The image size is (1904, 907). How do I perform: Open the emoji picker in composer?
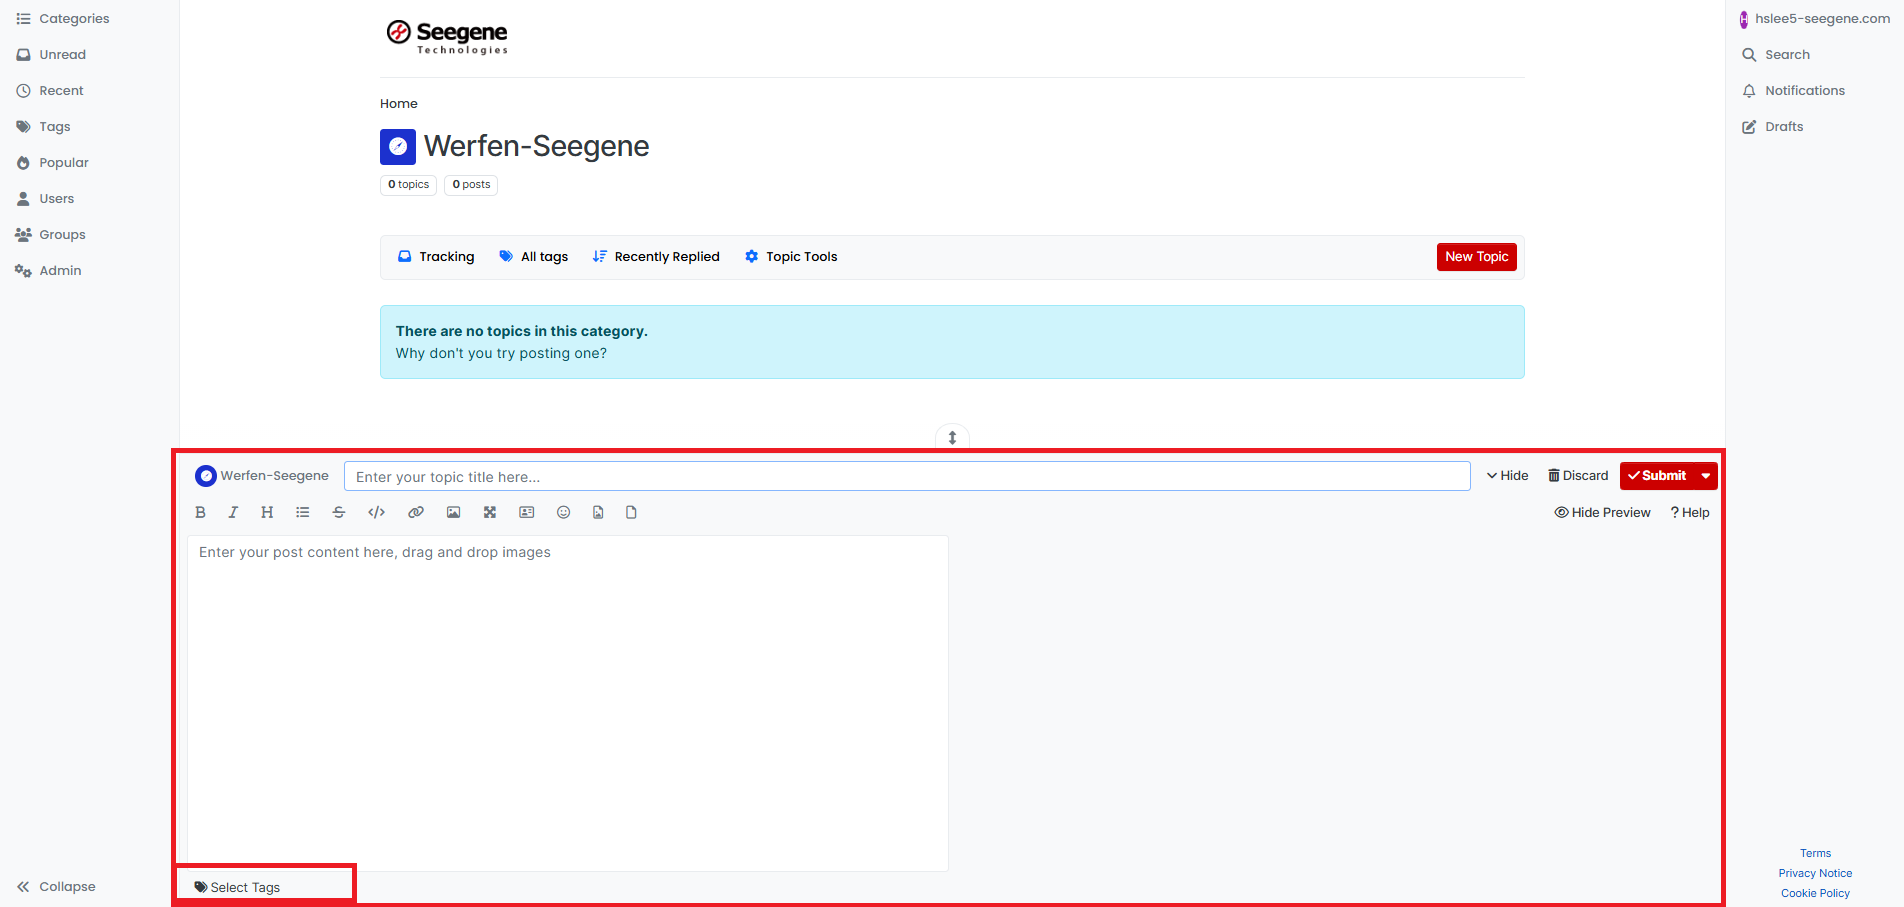pyautogui.click(x=564, y=512)
